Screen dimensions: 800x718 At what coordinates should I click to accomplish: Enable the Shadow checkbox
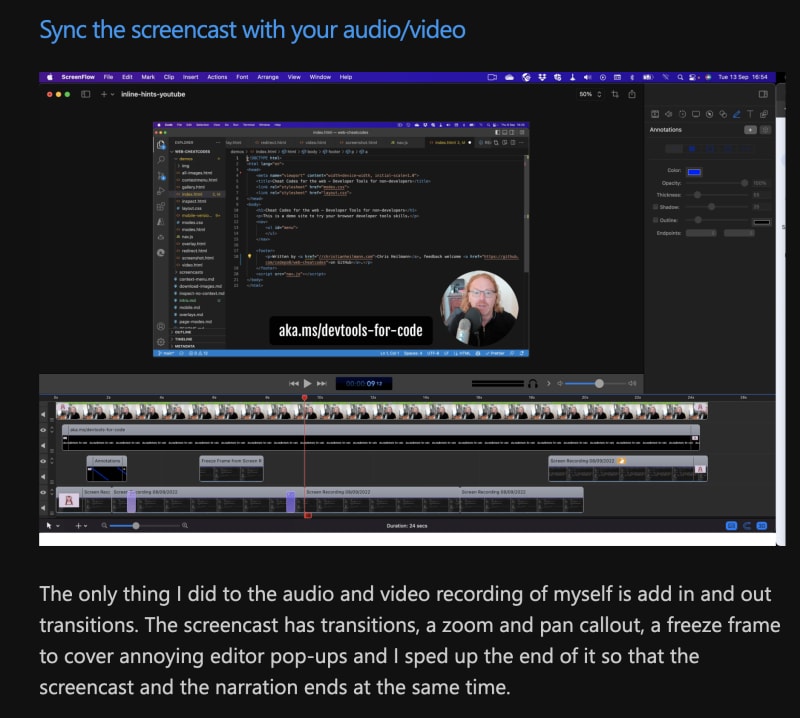click(655, 207)
